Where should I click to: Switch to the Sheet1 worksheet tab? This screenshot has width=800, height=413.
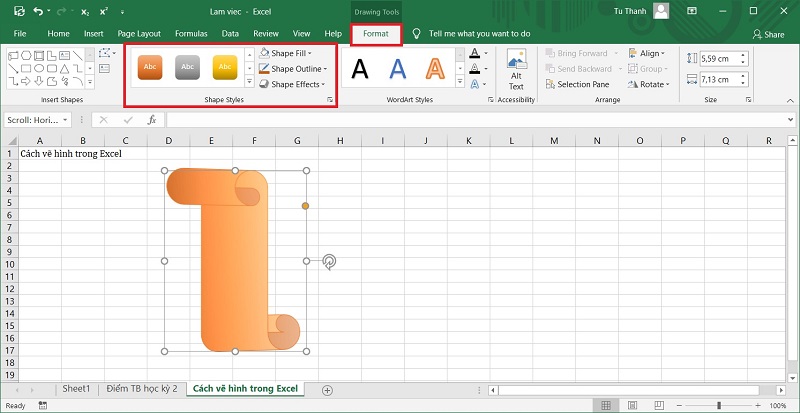tap(76, 388)
